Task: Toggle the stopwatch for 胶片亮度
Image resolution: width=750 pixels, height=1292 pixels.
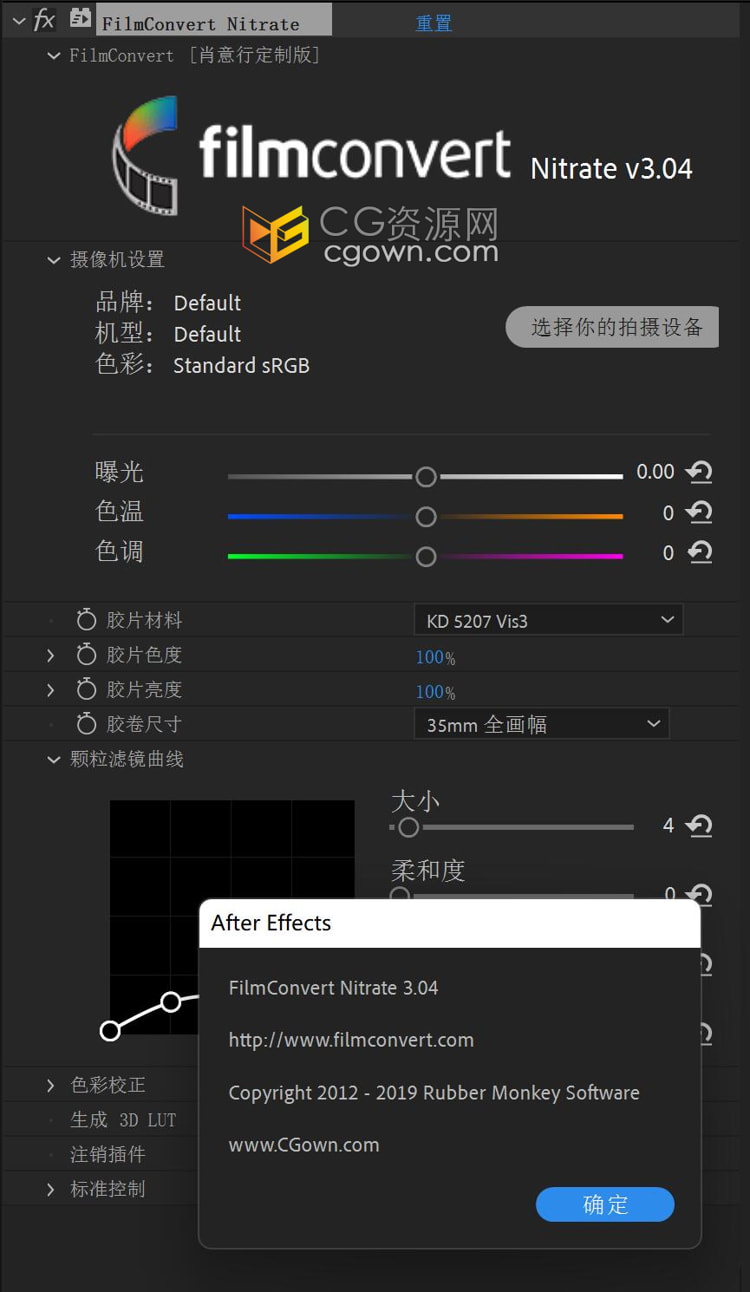Action: coord(86,689)
